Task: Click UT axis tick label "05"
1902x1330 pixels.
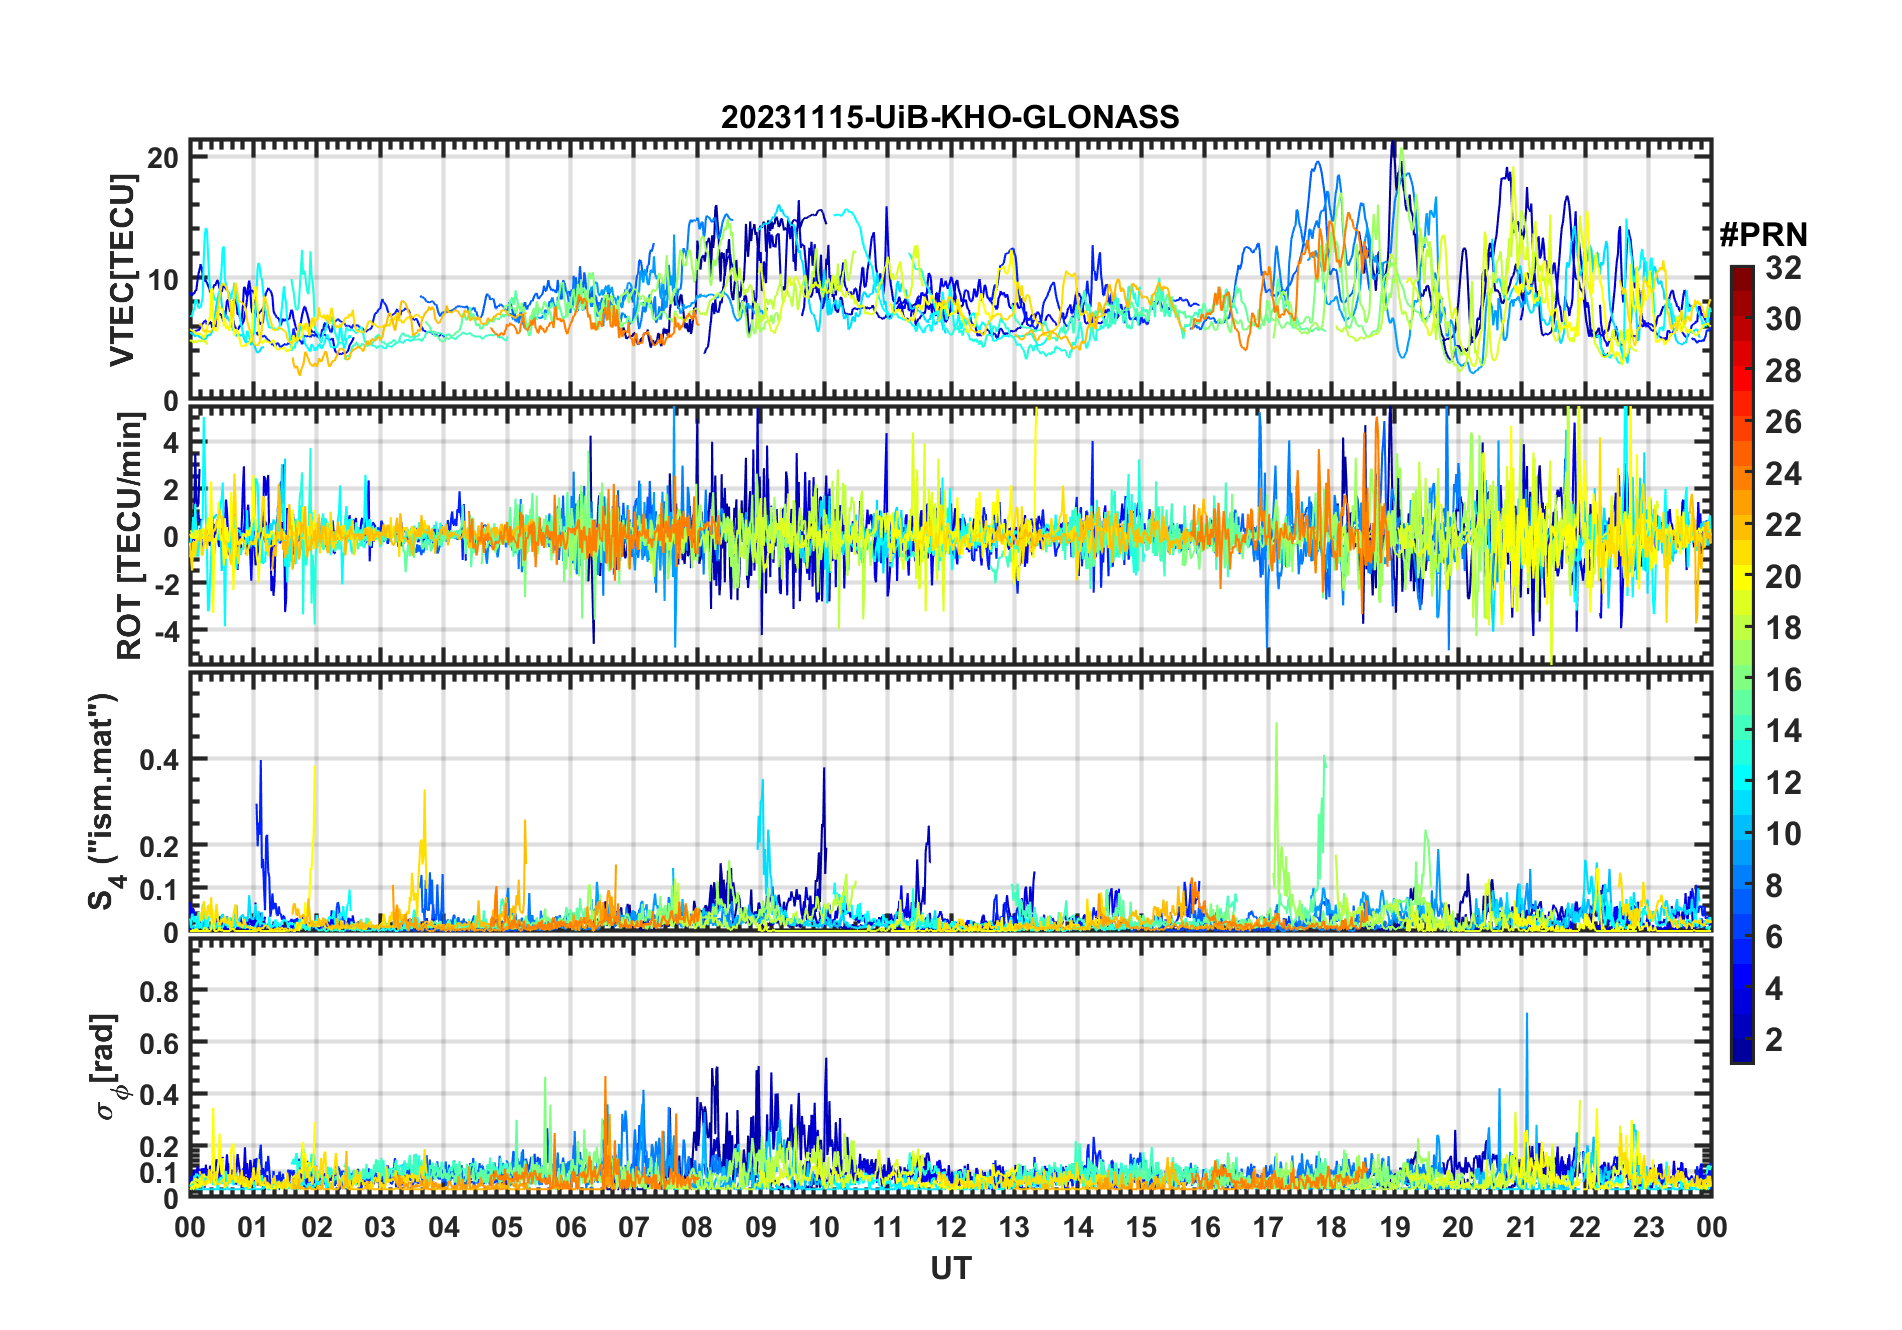Action: [507, 1227]
